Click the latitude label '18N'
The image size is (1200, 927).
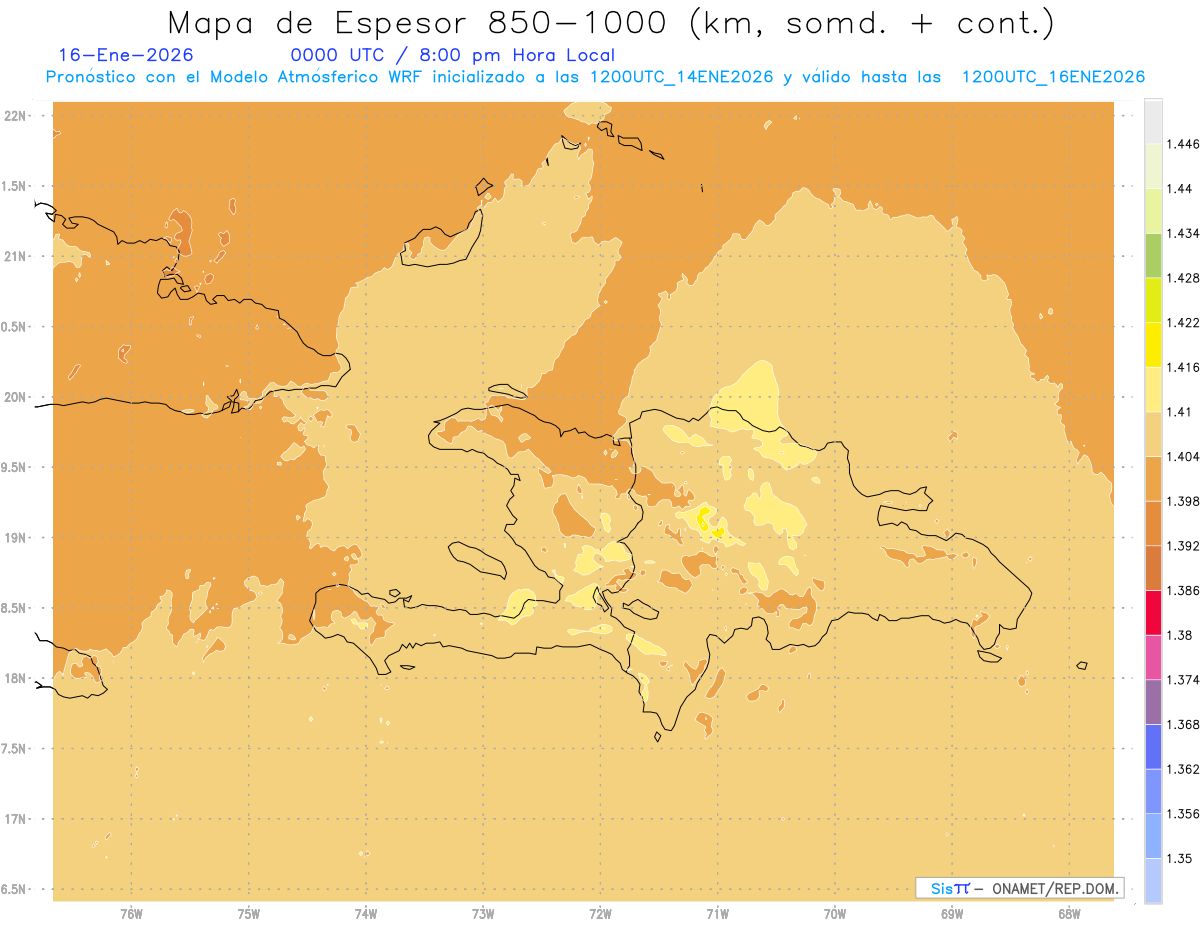tap(15, 678)
